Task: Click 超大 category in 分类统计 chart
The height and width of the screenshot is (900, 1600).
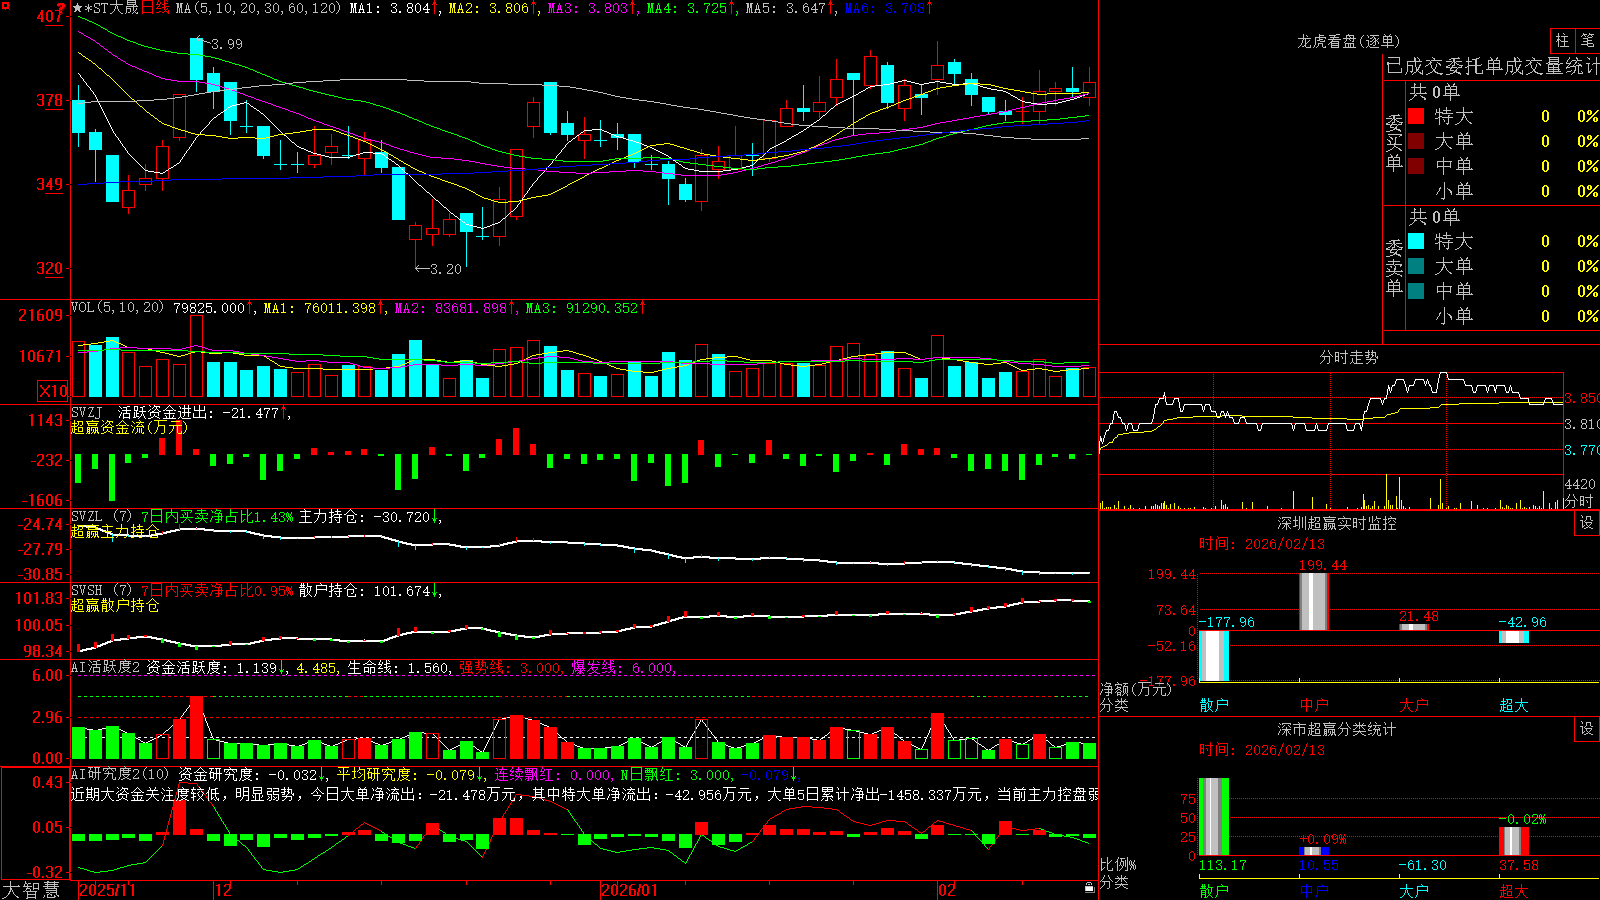Action: tap(1514, 890)
